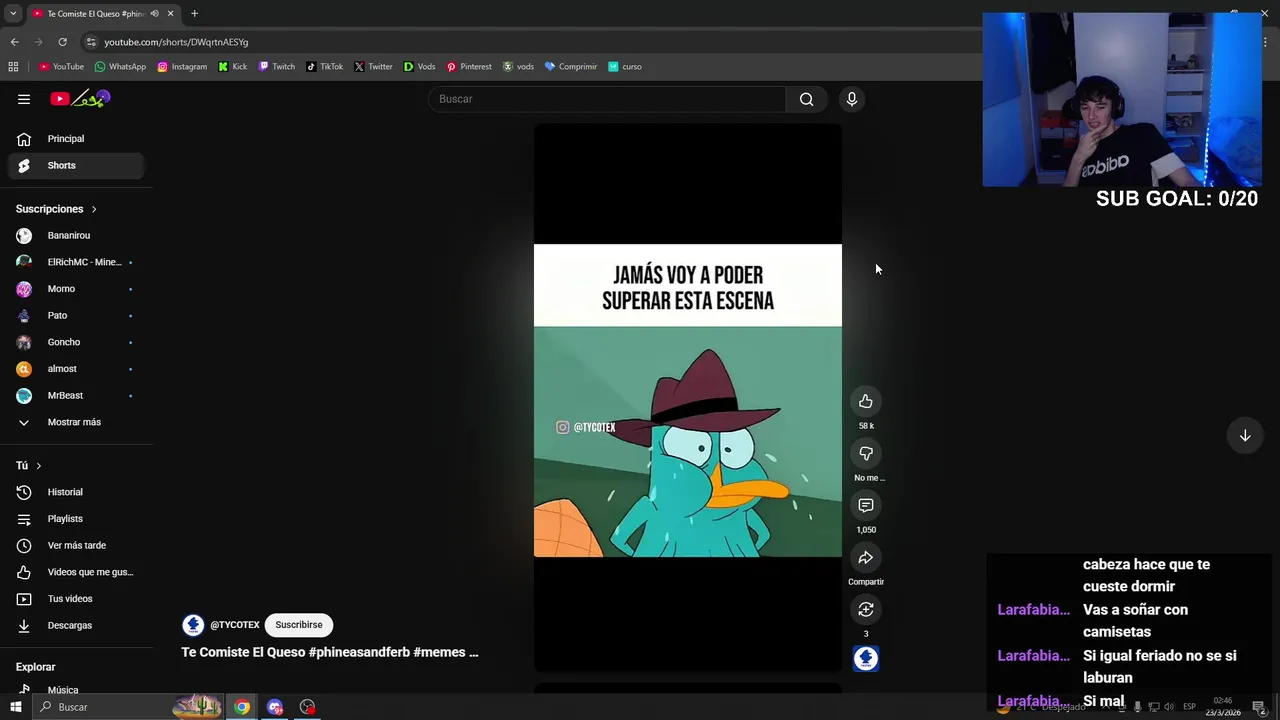Image resolution: width=1280 pixels, height=720 pixels.
Task: Open the comments on the short
Action: point(866,505)
